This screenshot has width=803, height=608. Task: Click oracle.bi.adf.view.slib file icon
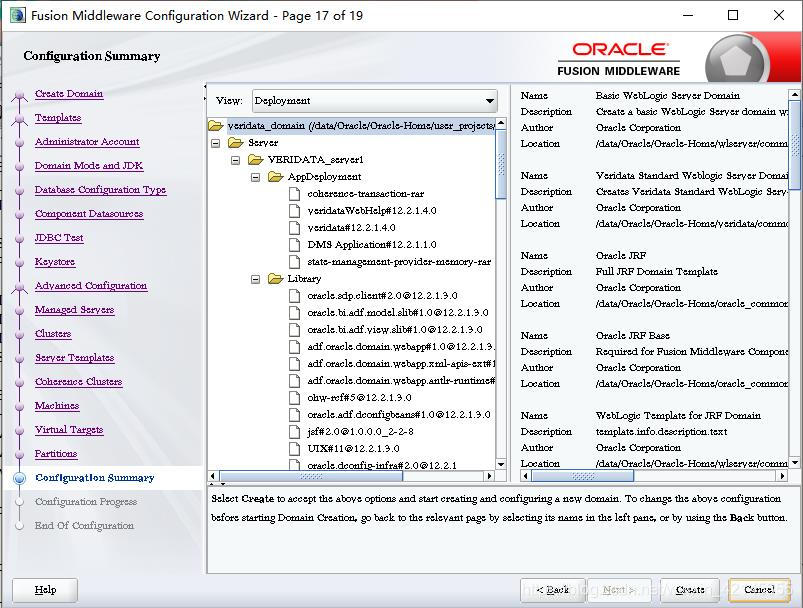click(x=294, y=329)
